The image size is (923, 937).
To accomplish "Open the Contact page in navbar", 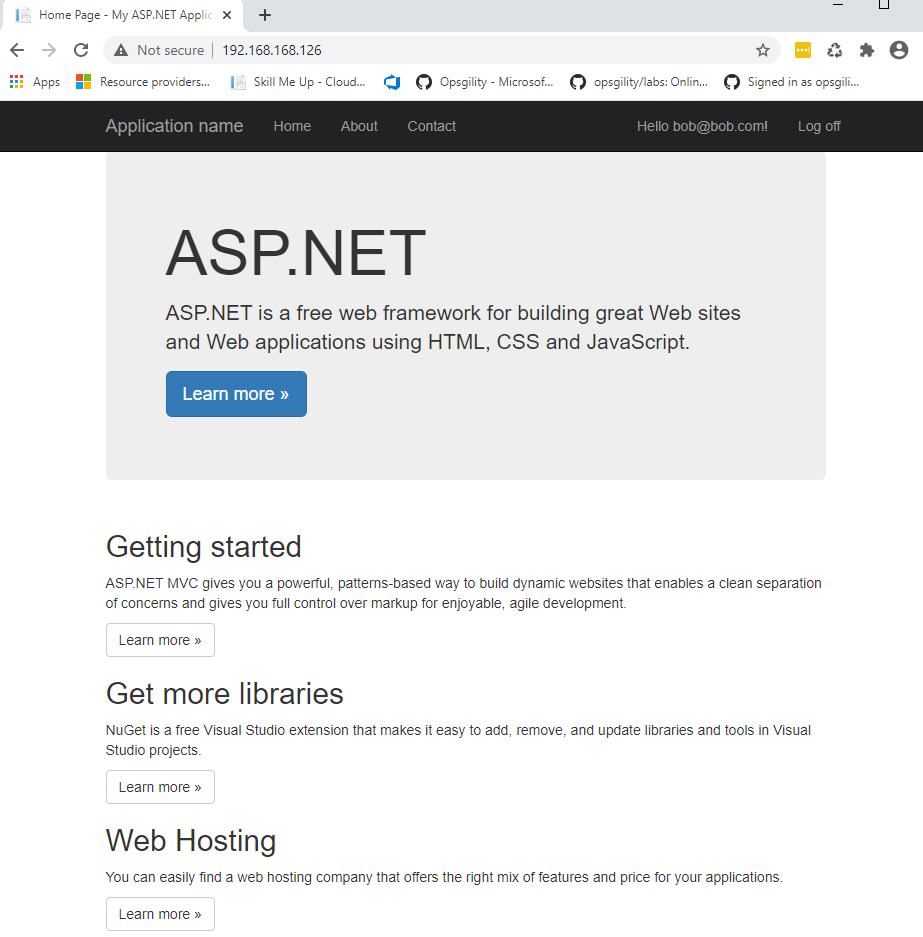I will pos(431,126).
